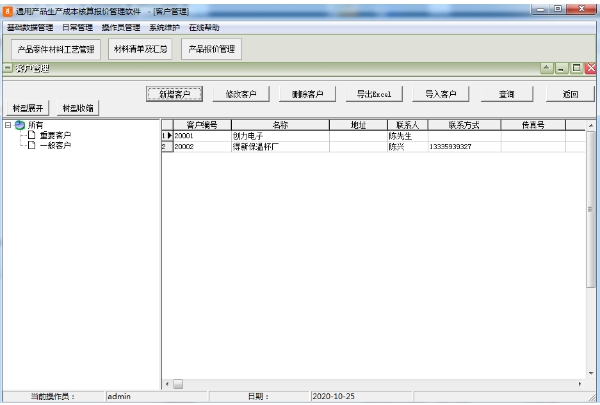This screenshot has height=405, width=600.
Task: Export the list with 导出Excel button
Action: [374, 94]
